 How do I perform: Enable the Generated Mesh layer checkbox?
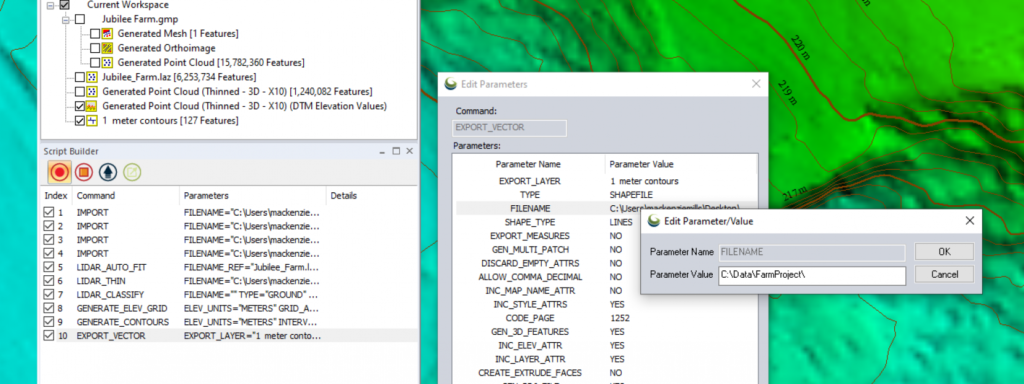pyautogui.click(x=95, y=33)
